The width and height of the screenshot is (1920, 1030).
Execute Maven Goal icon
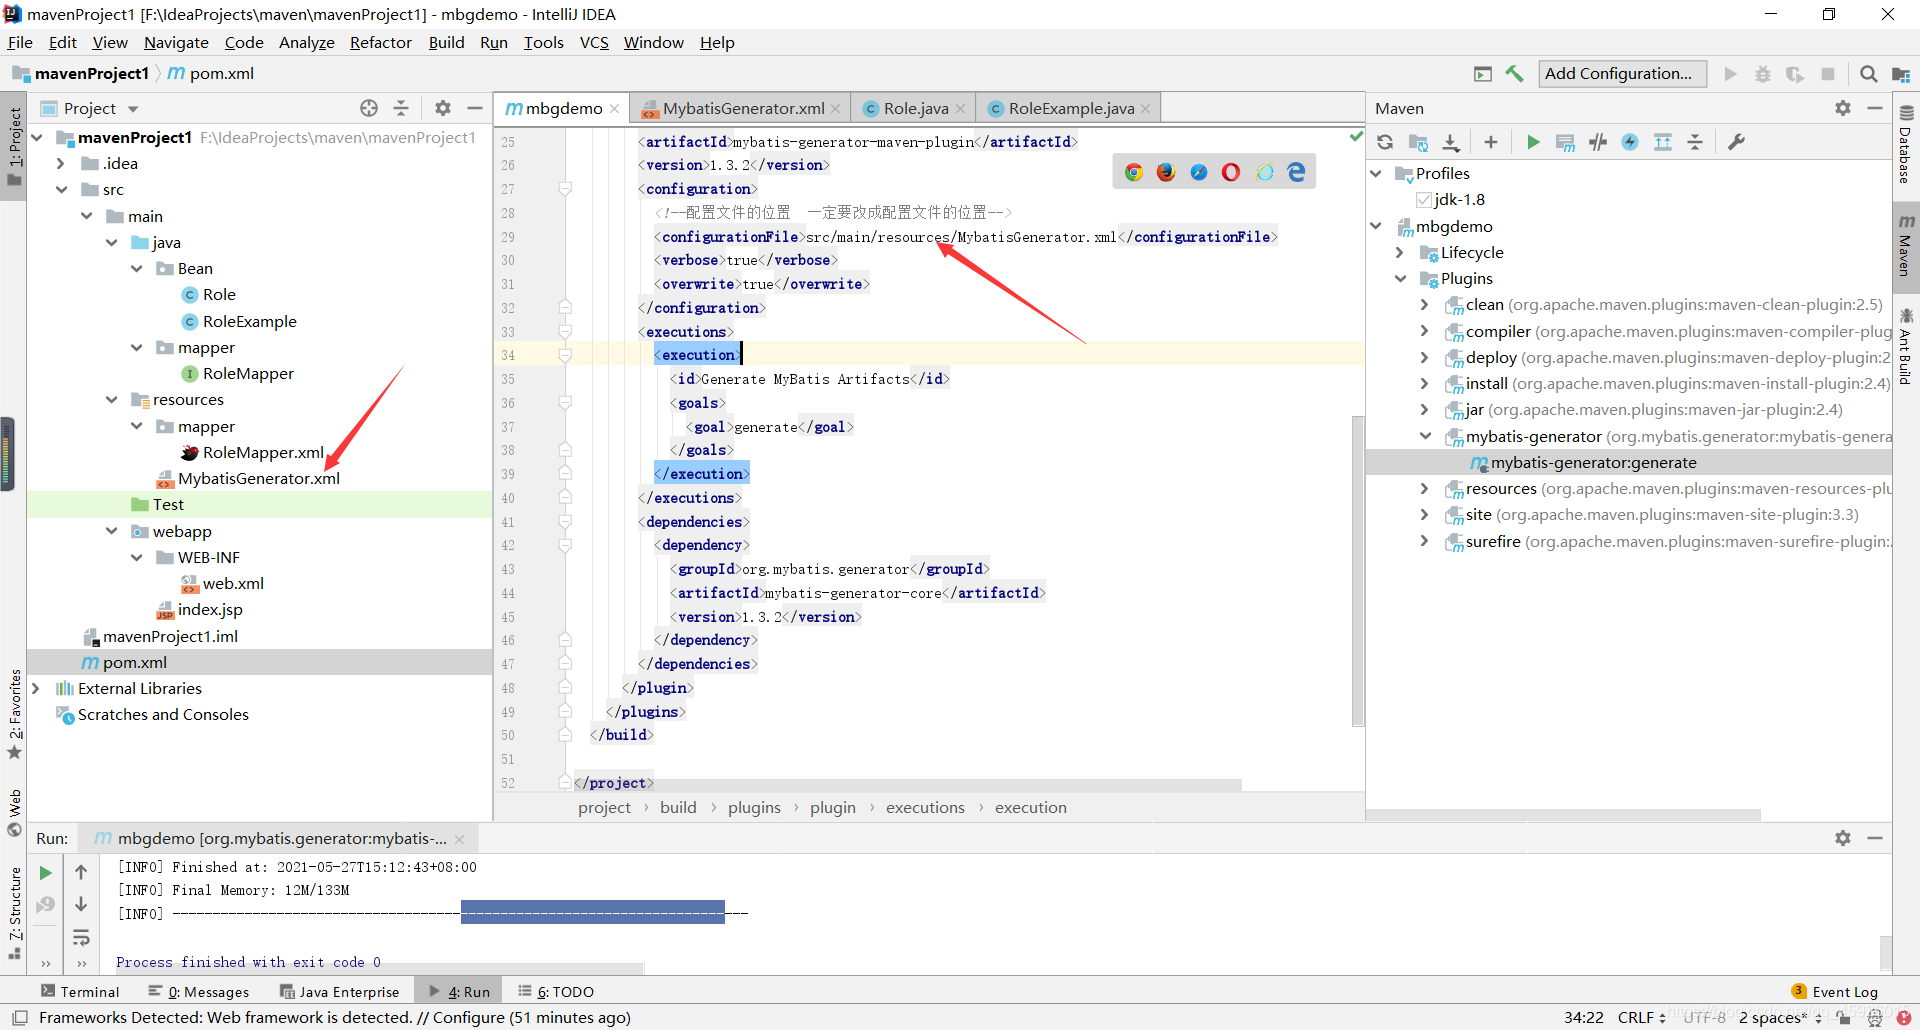coord(1565,142)
